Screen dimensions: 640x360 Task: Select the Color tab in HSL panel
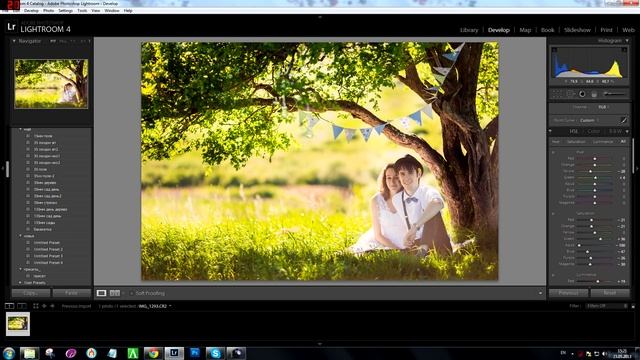point(594,131)
